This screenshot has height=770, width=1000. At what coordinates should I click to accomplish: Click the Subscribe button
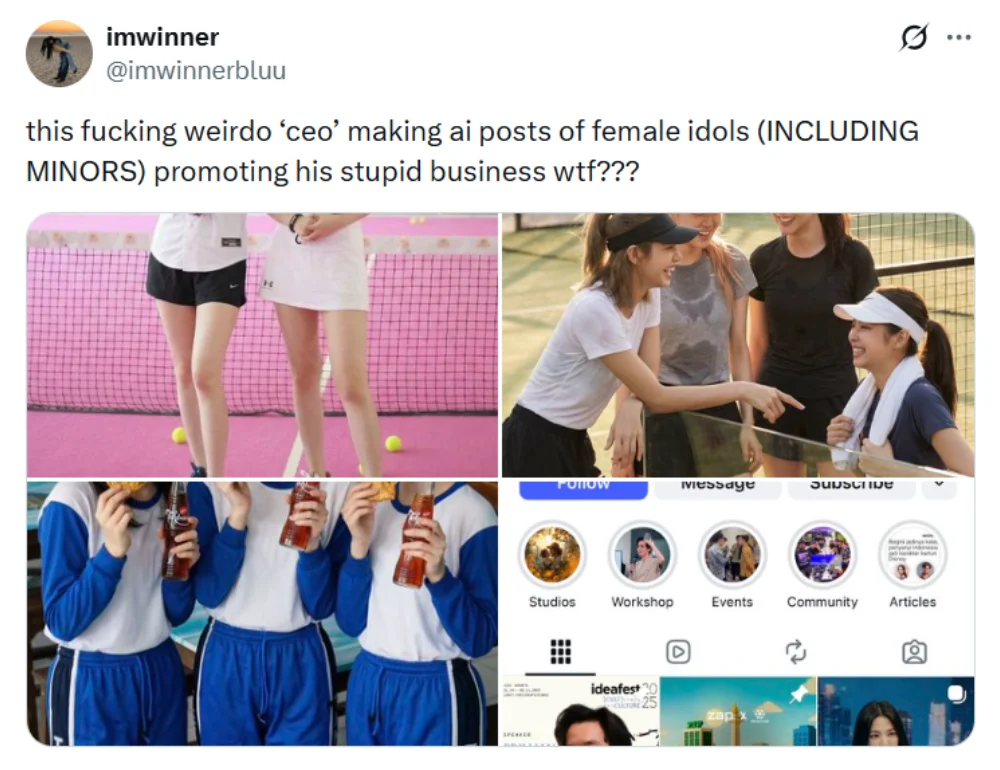pyautogui.click(x=851, y=487)
